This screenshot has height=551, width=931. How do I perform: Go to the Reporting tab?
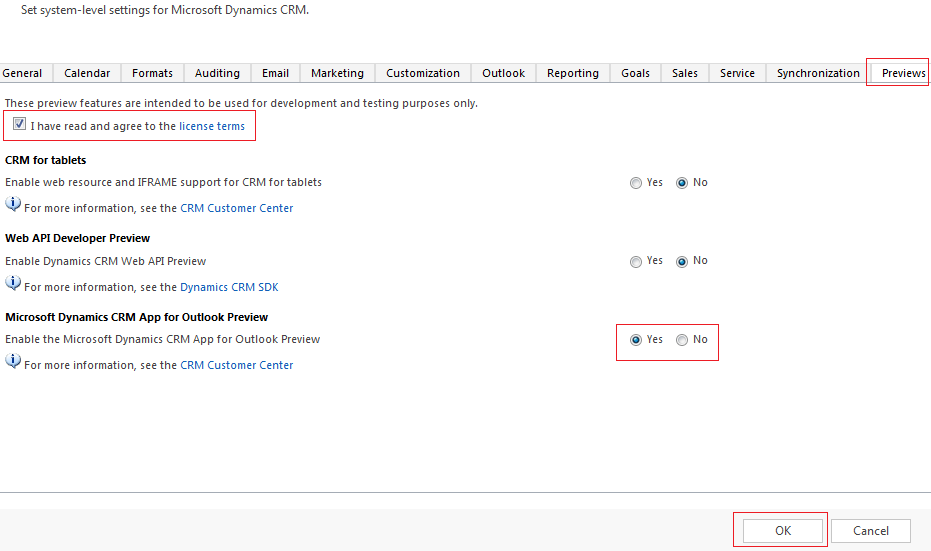pos(573,73)
